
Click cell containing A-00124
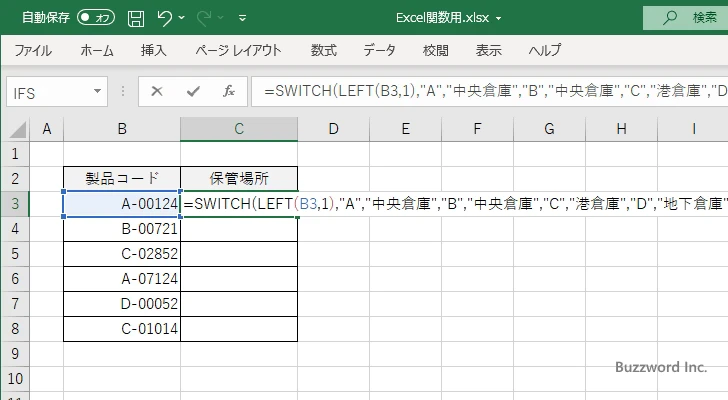(x=122, y=204)
